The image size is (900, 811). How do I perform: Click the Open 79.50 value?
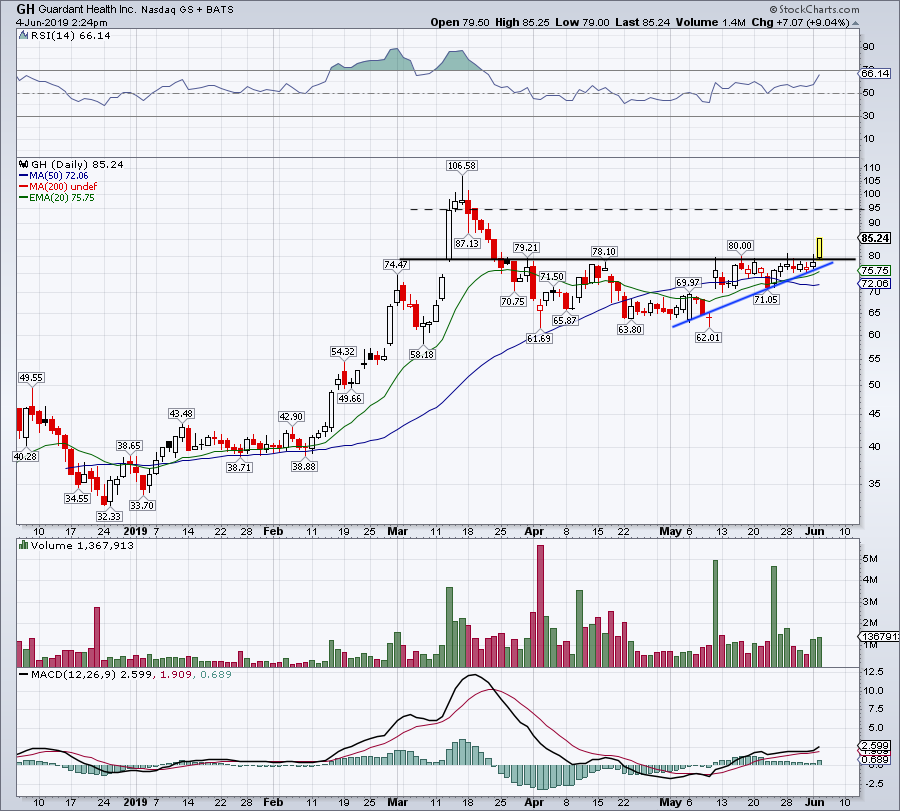tap(460, 22)
